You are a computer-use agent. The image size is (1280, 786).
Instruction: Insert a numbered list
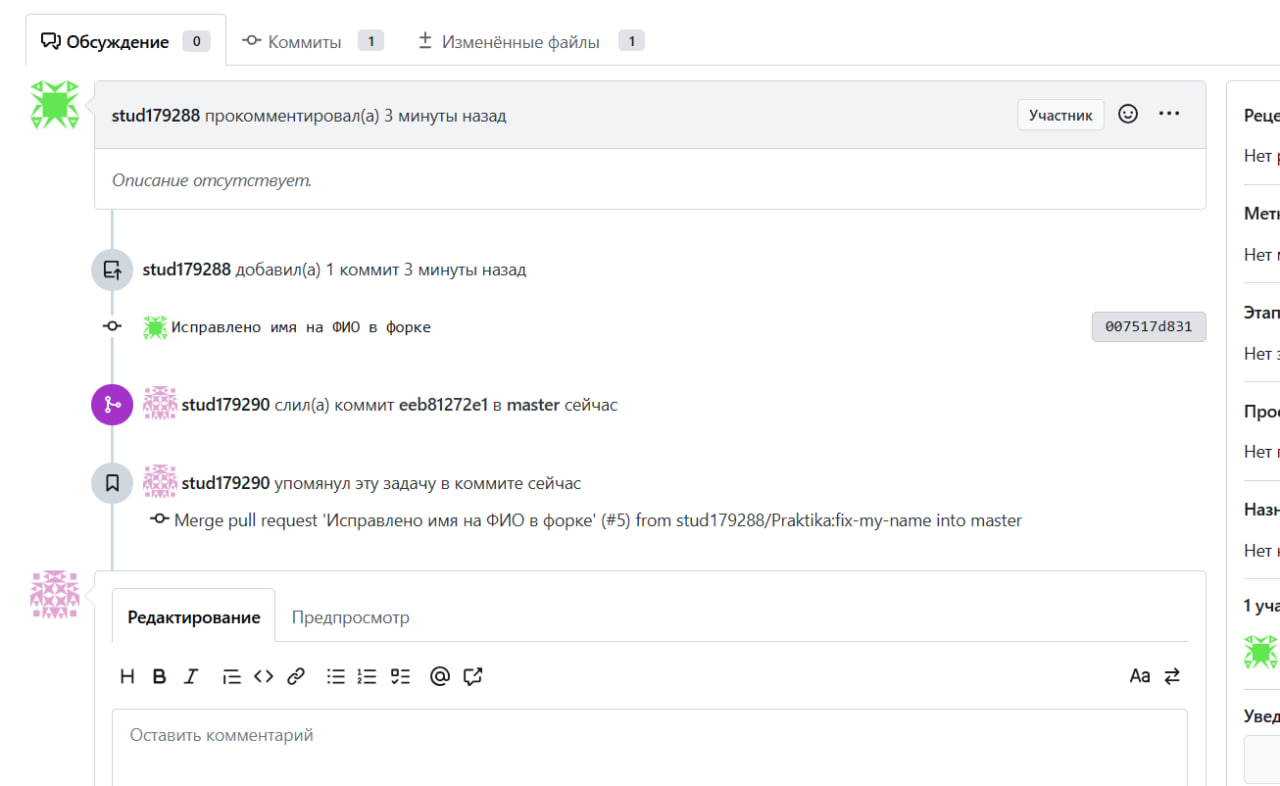pyautogui.click(x=368, y=676)
